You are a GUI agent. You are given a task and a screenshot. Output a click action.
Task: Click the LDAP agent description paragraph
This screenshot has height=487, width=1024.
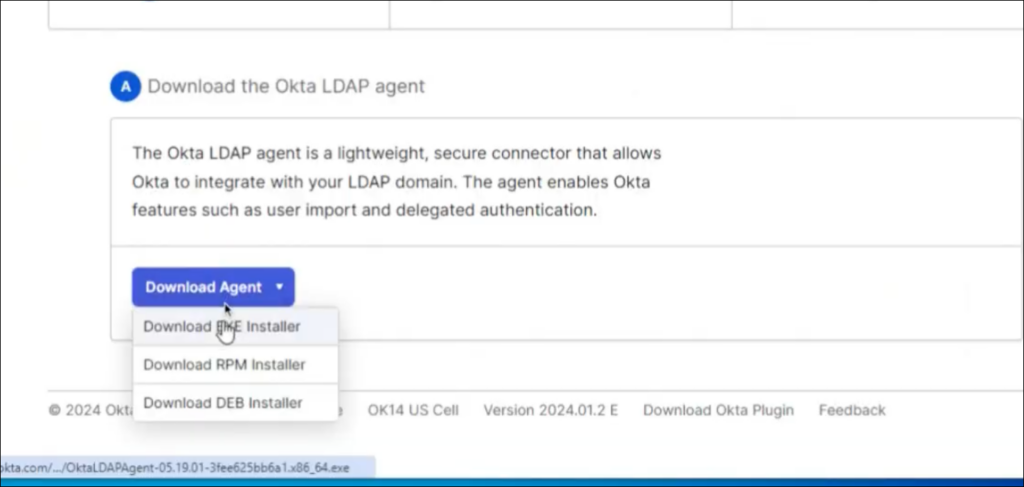click(x=397, y=182)
